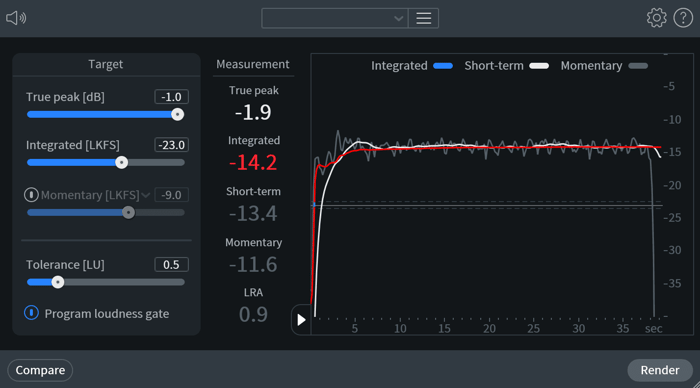This screenshot has height=388, width=700.
Task: Click the 35 seconds mark on the timeline
Action: point(623,329)
